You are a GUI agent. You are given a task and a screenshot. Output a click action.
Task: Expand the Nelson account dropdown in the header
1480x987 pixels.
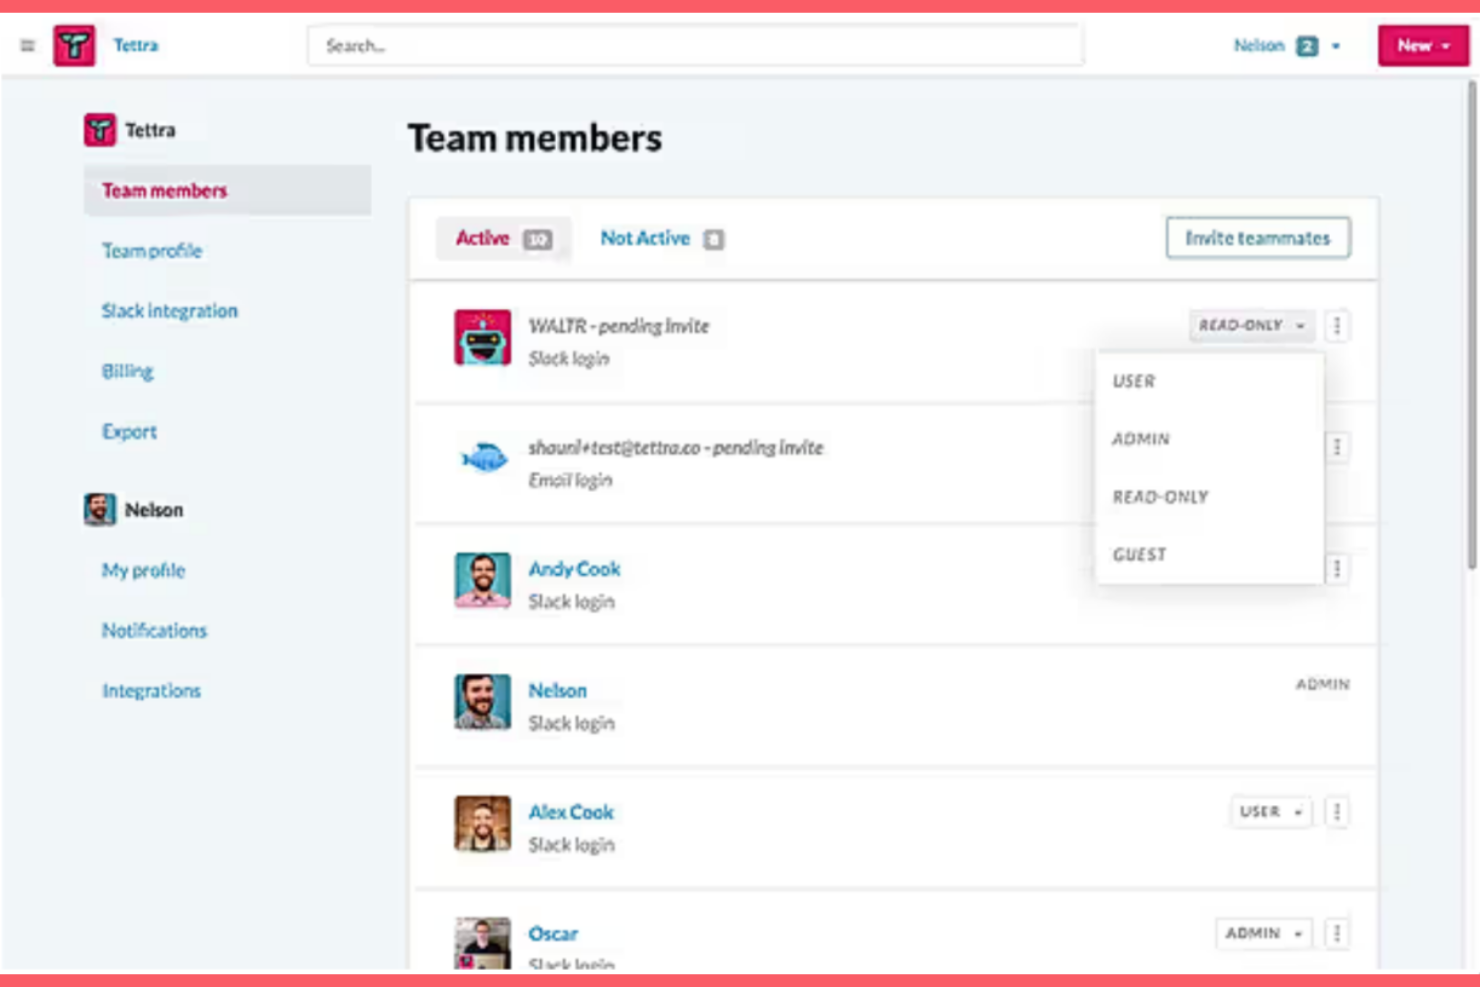pyautogui.click(x=1334, y=45)
